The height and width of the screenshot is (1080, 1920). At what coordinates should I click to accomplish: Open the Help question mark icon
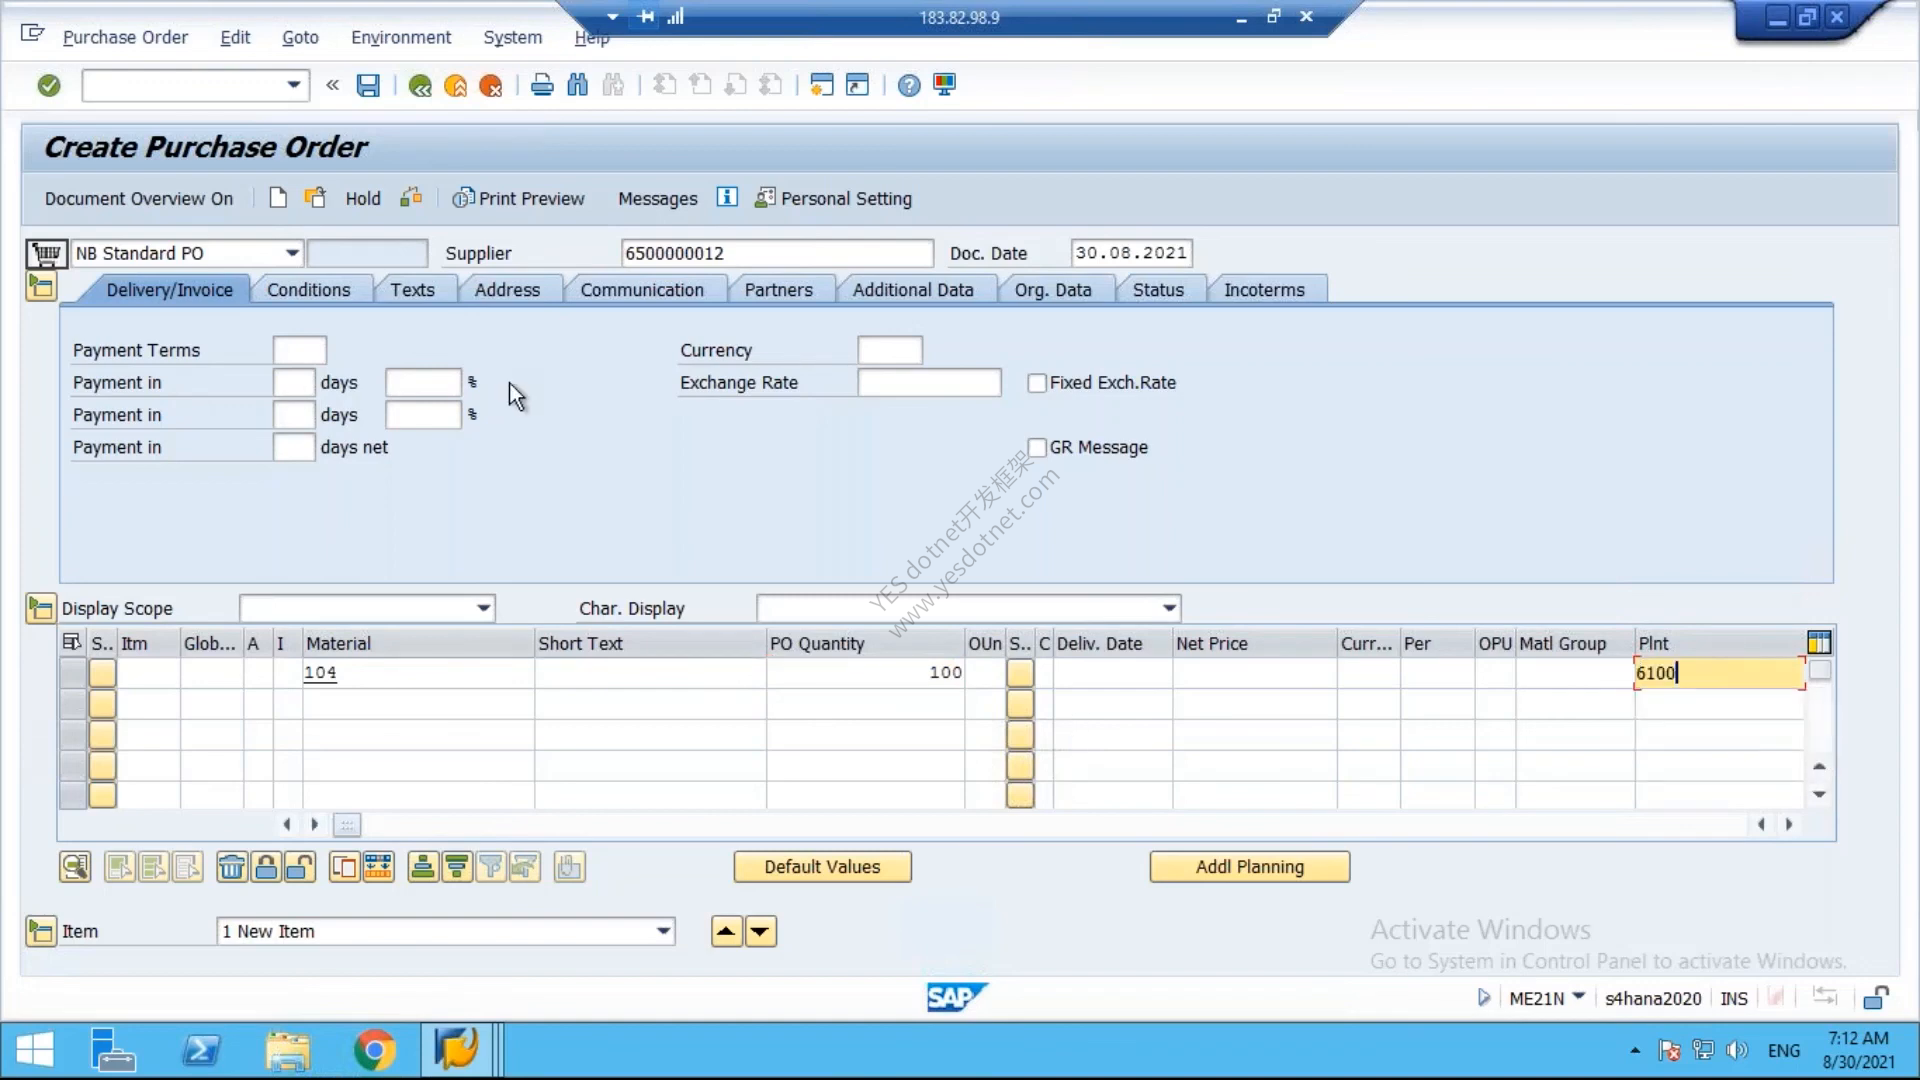[908, 86]
